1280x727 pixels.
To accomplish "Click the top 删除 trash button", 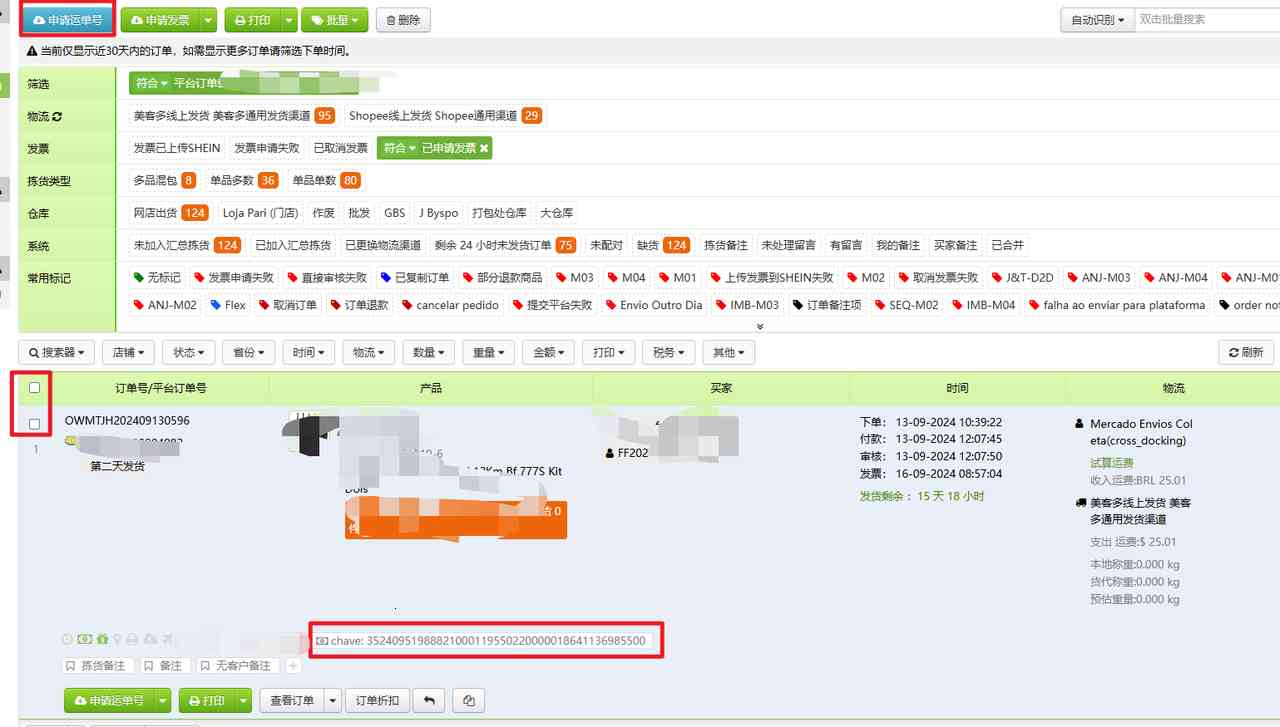I will [x=401, y=20].
